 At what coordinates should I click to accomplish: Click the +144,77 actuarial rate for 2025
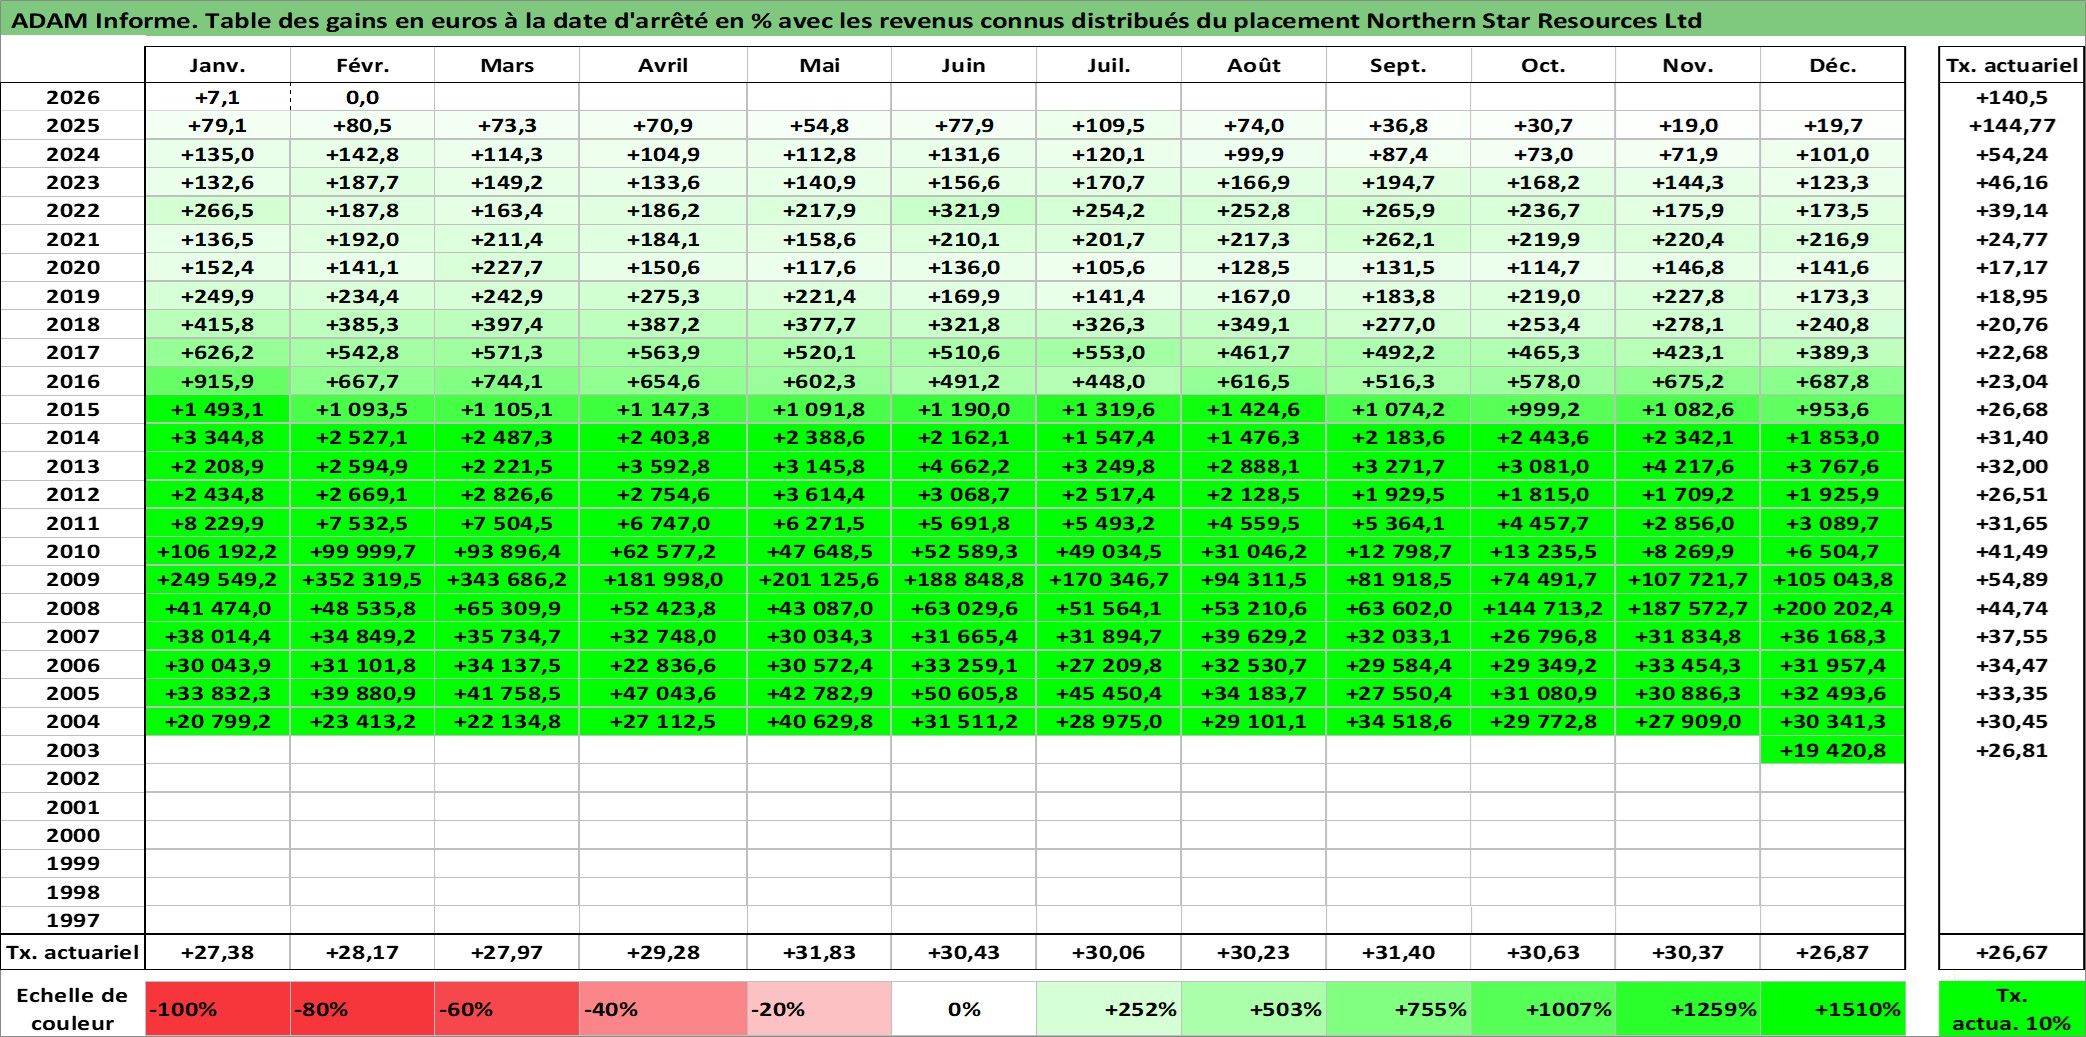tap(2012, 125)
